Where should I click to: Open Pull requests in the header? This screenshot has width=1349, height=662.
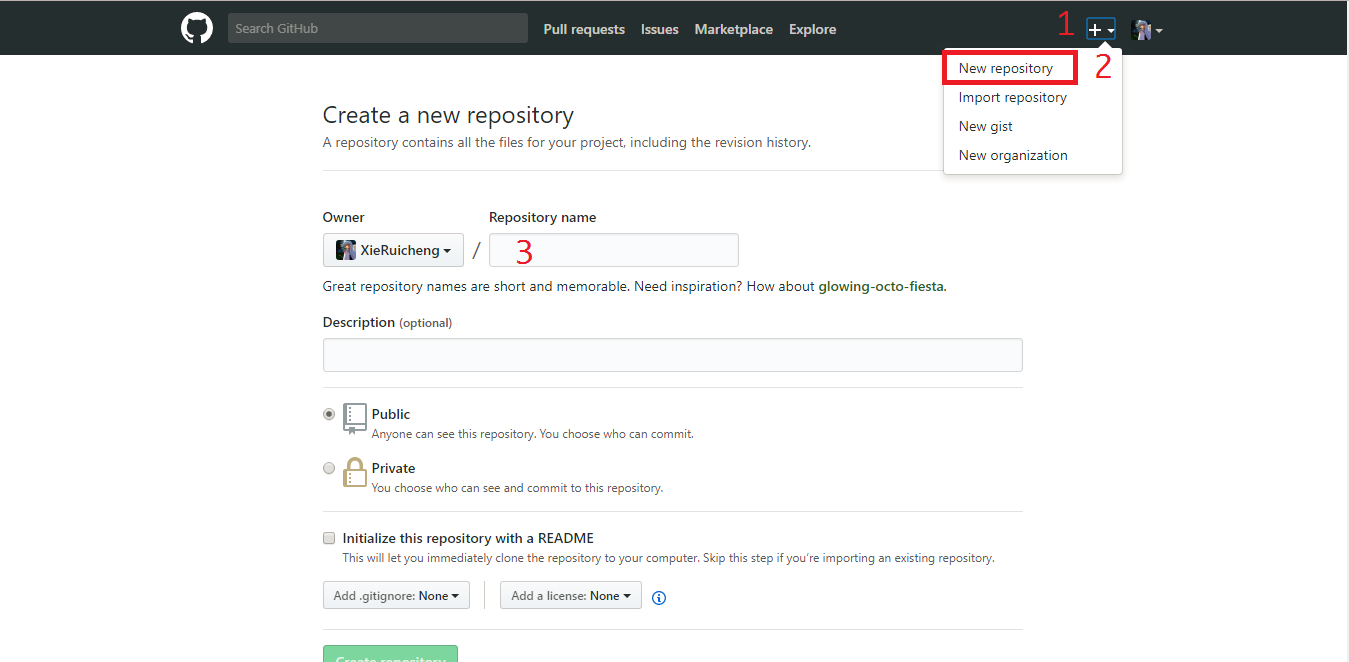(x=584, y=29)
